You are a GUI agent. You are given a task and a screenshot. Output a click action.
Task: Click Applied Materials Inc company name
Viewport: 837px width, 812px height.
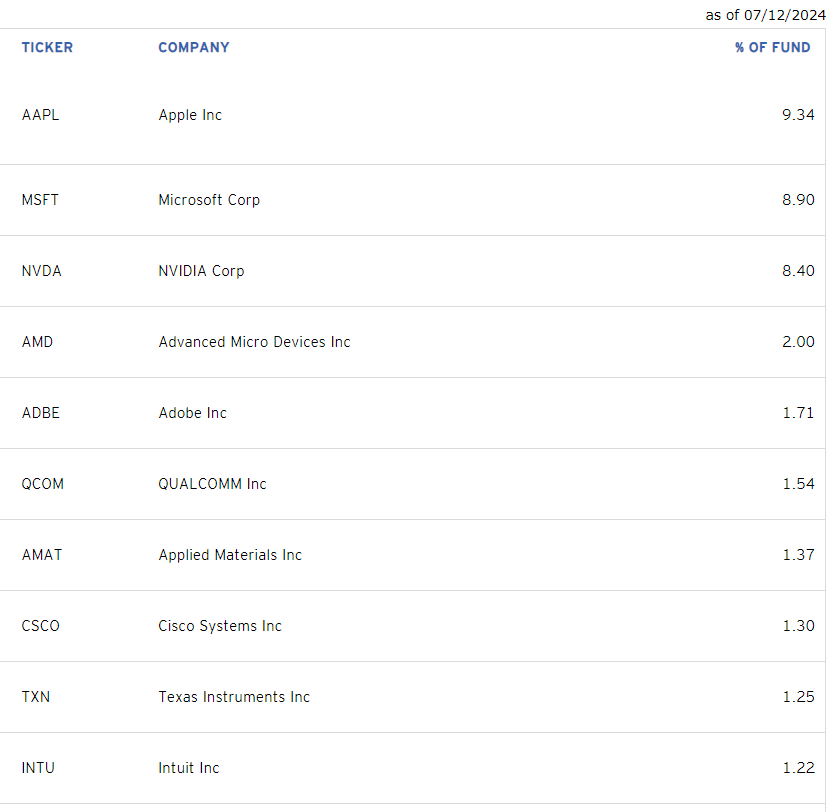pos(230,555)
